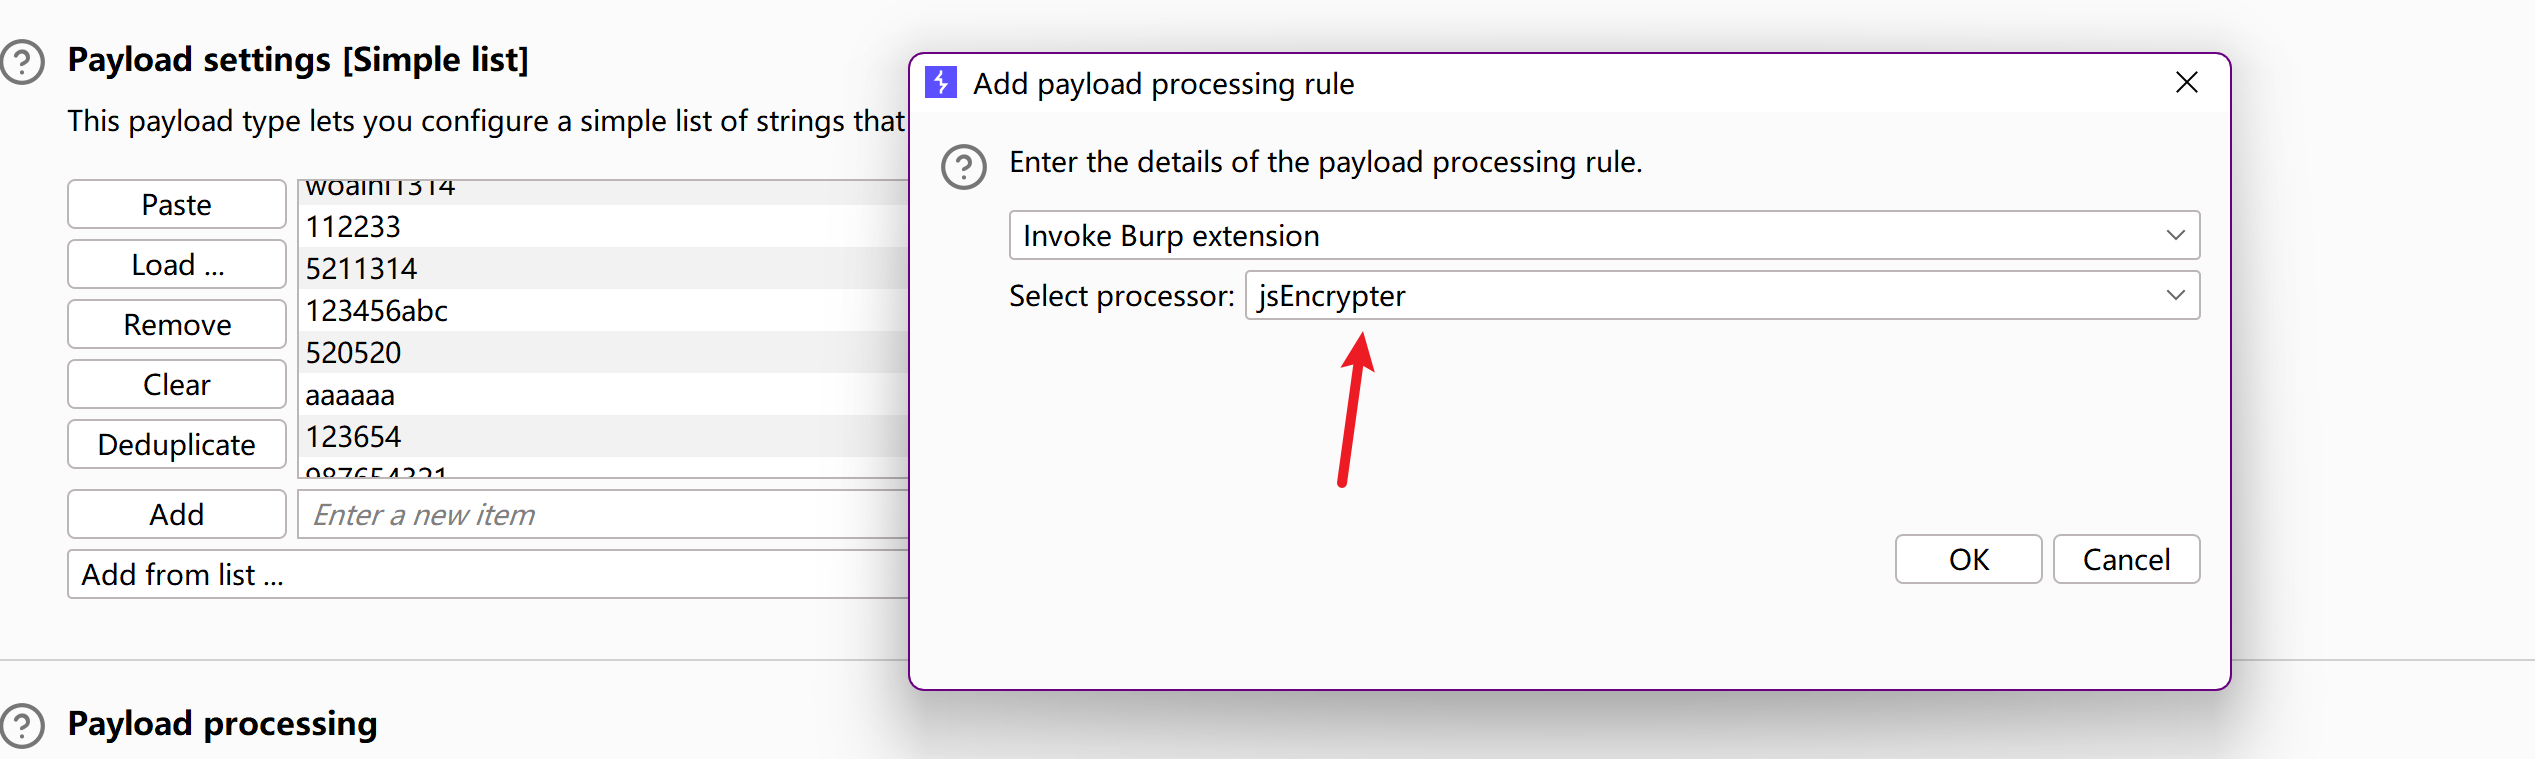Click the Payload processing help icon

click(22, 725)
